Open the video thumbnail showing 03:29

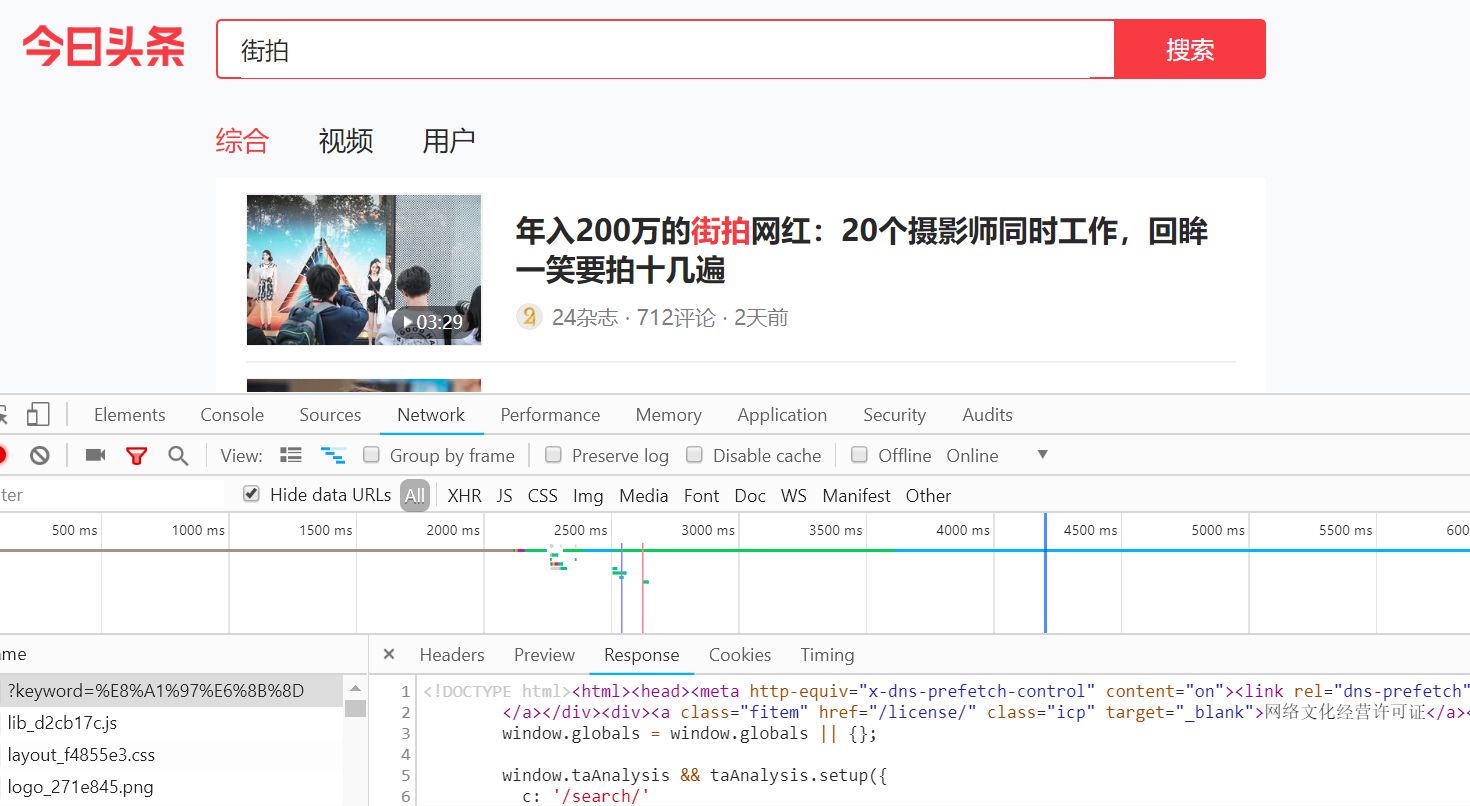[364, 270]
